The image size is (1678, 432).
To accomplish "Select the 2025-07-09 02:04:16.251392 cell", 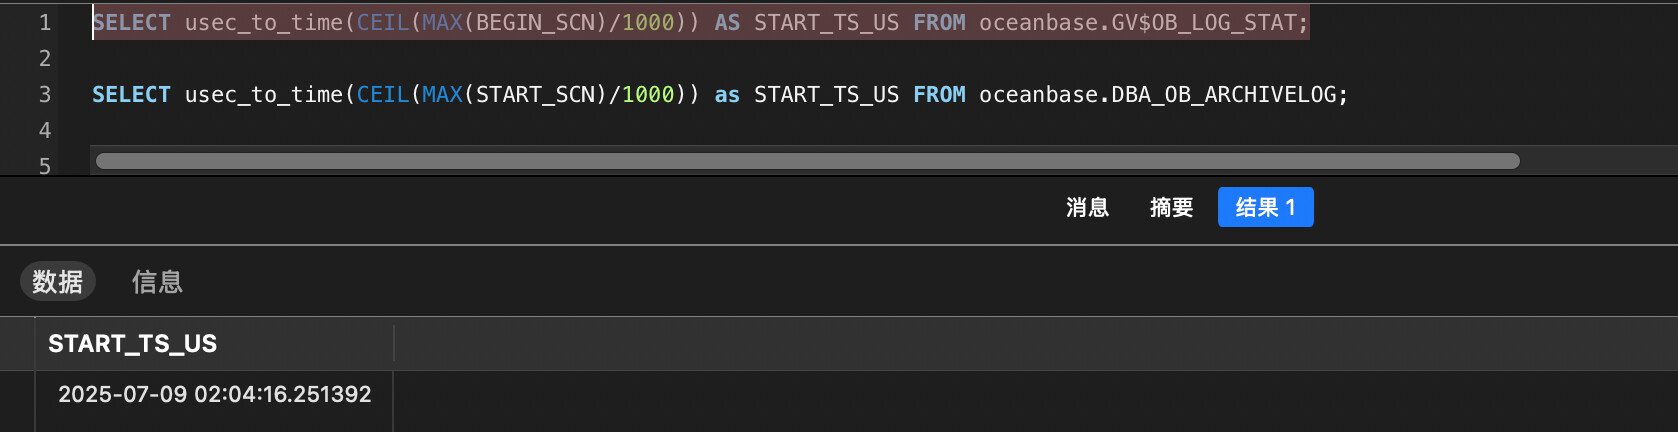I will coord(215,395).
